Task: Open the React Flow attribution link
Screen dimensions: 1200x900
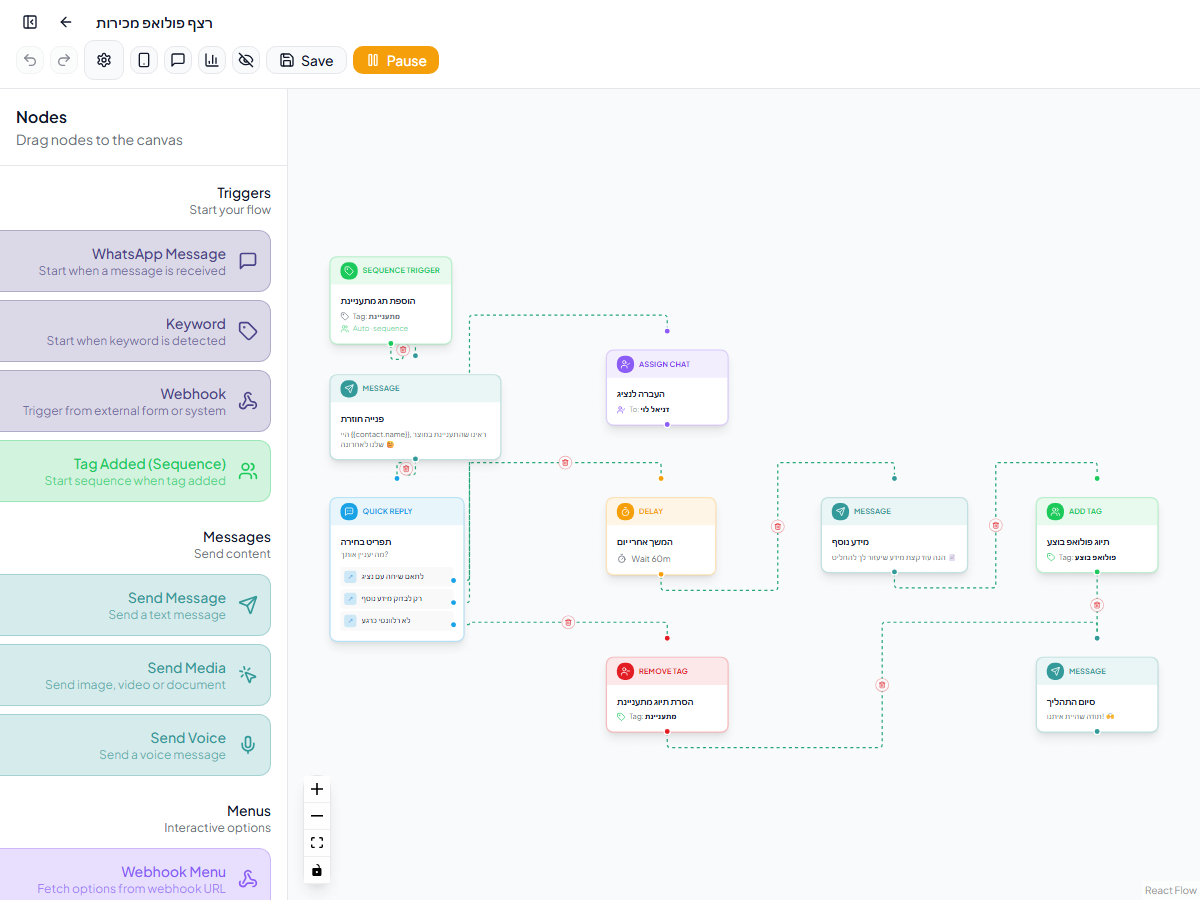Action: coord(1171,890)
